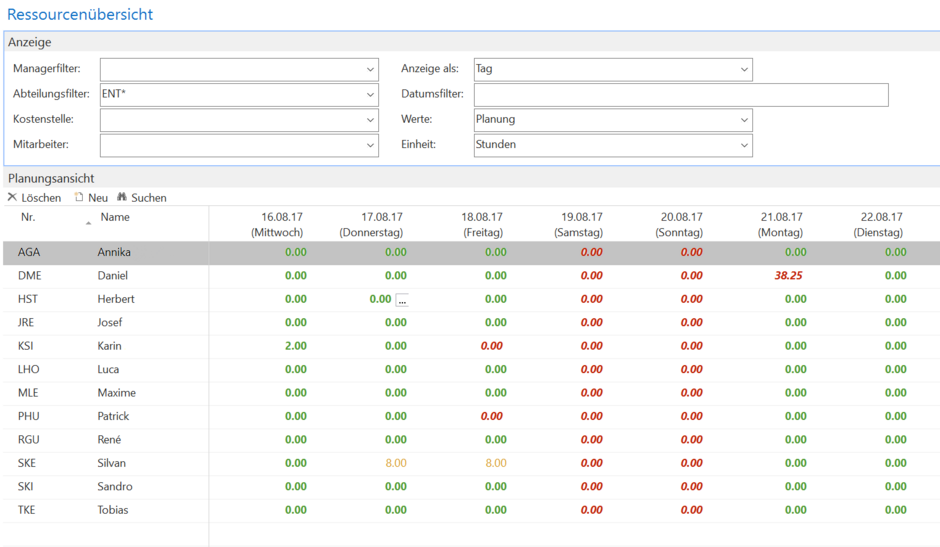The height and width of the screenshot is (547, 940).
Task: Expand the Abteilungsfilter dropdown
Action: 370,95
